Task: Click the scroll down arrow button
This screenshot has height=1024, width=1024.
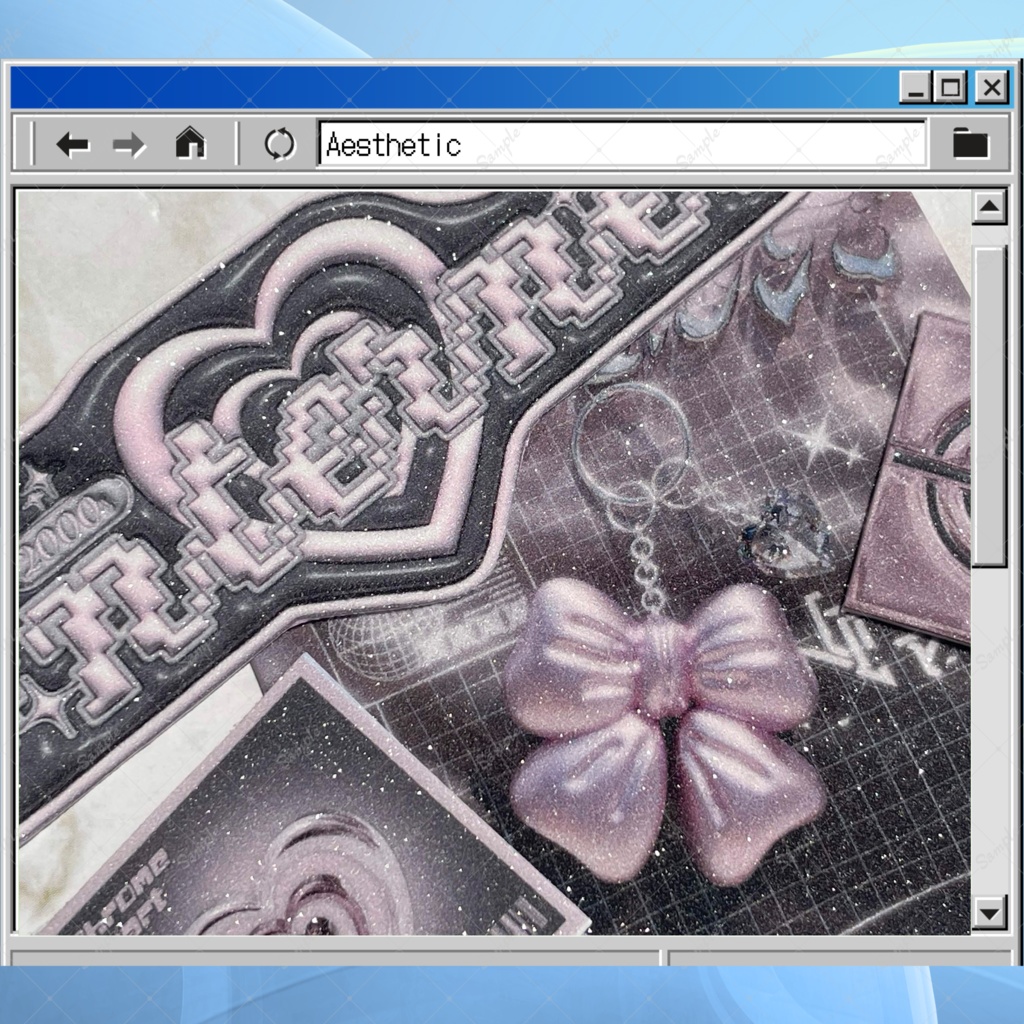Action: click(x=989, y=913)
